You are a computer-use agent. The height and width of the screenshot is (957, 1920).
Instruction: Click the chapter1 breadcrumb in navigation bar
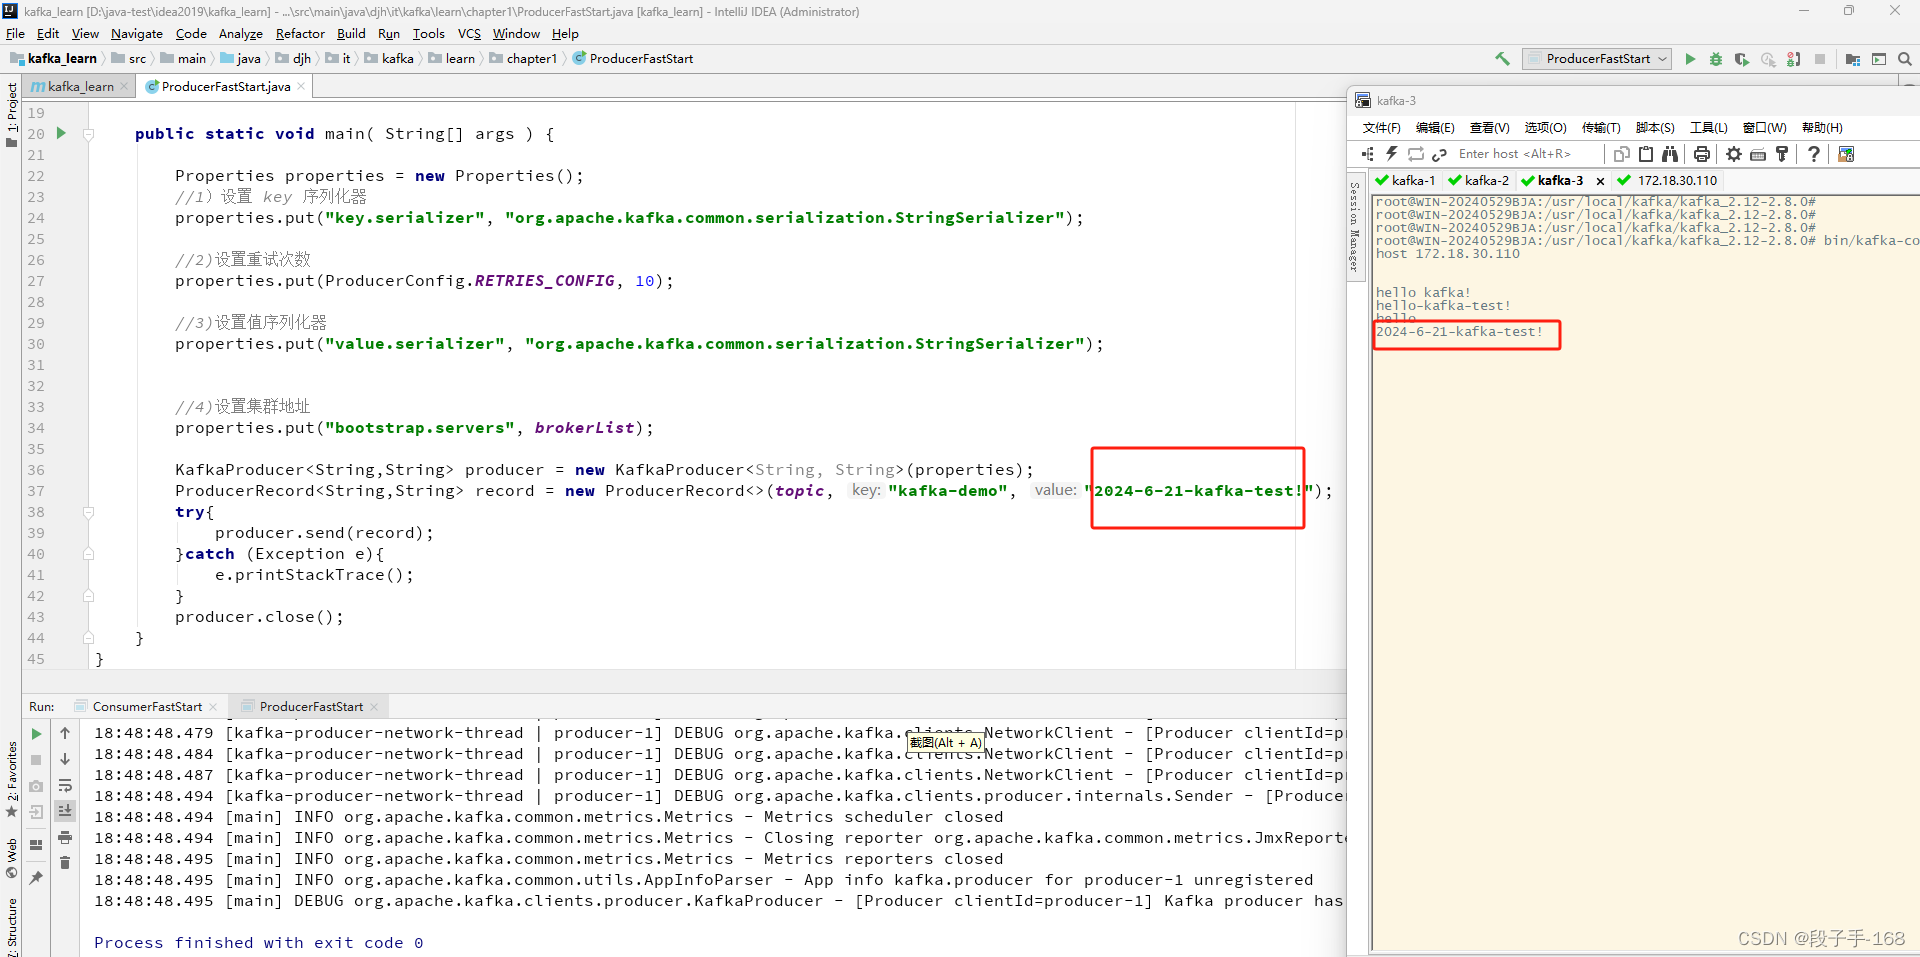click(531, 59)
